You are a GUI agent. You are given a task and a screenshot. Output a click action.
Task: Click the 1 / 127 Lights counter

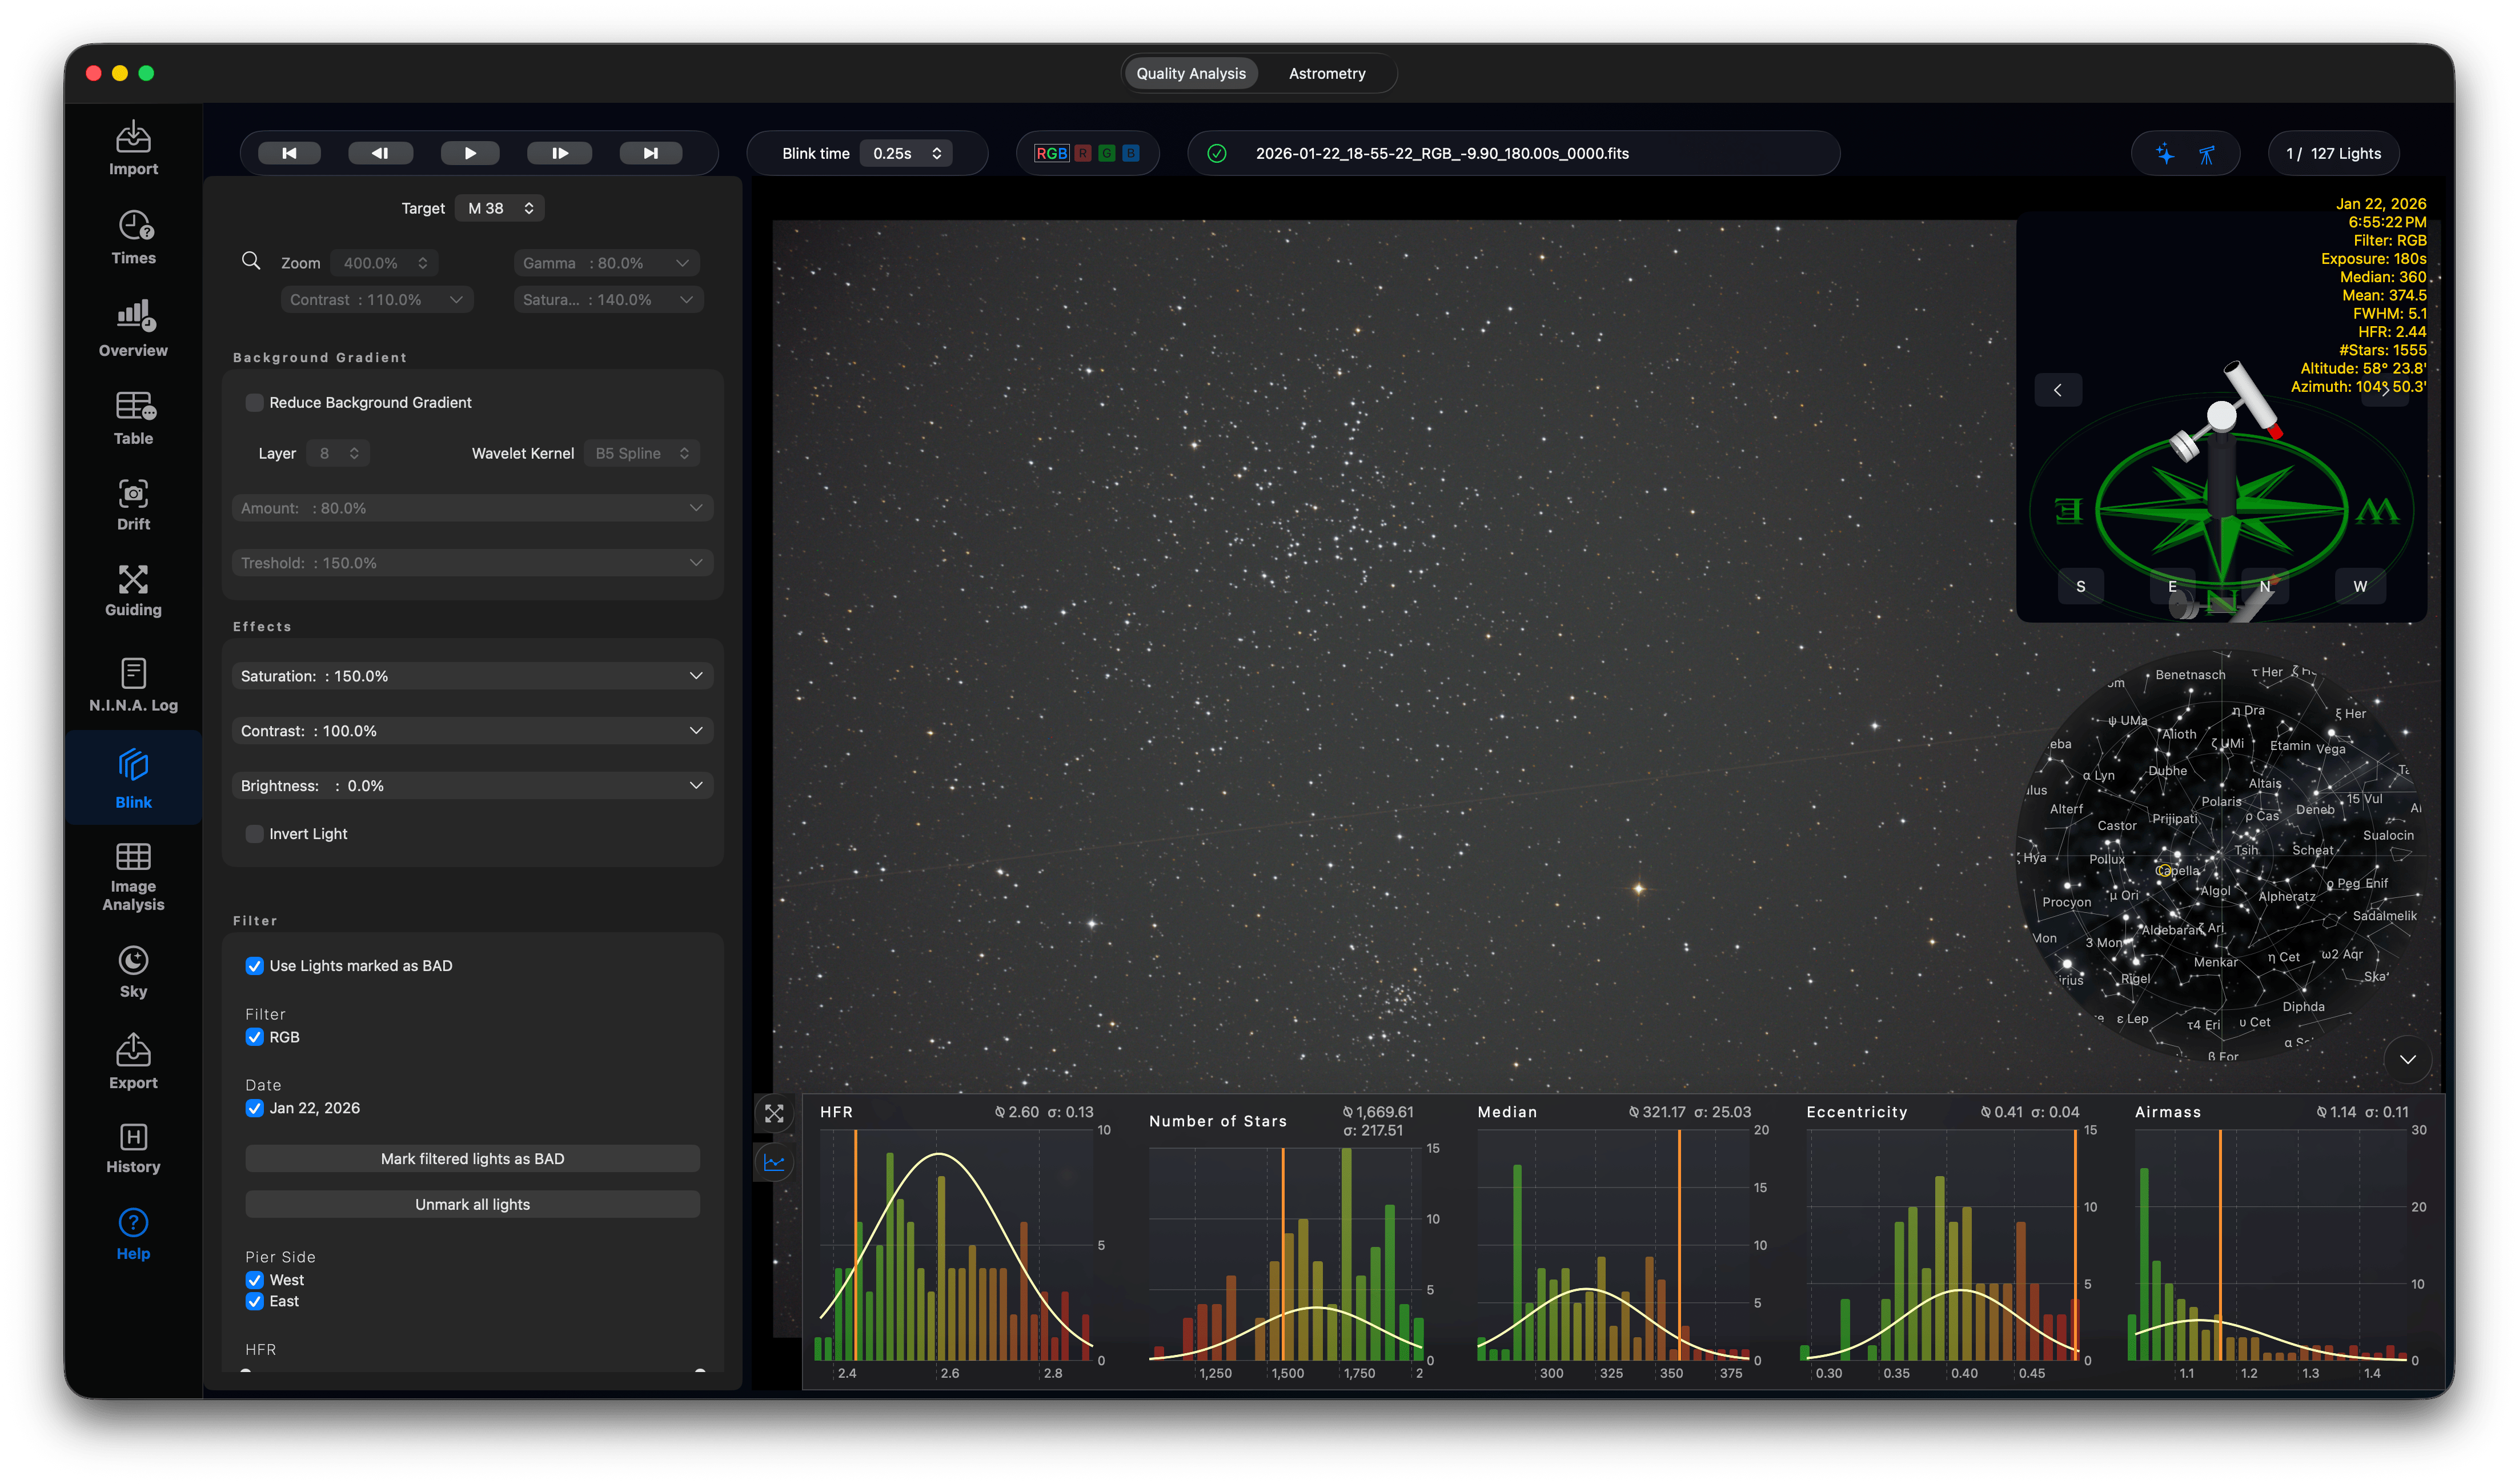[x=2333, y=153]
